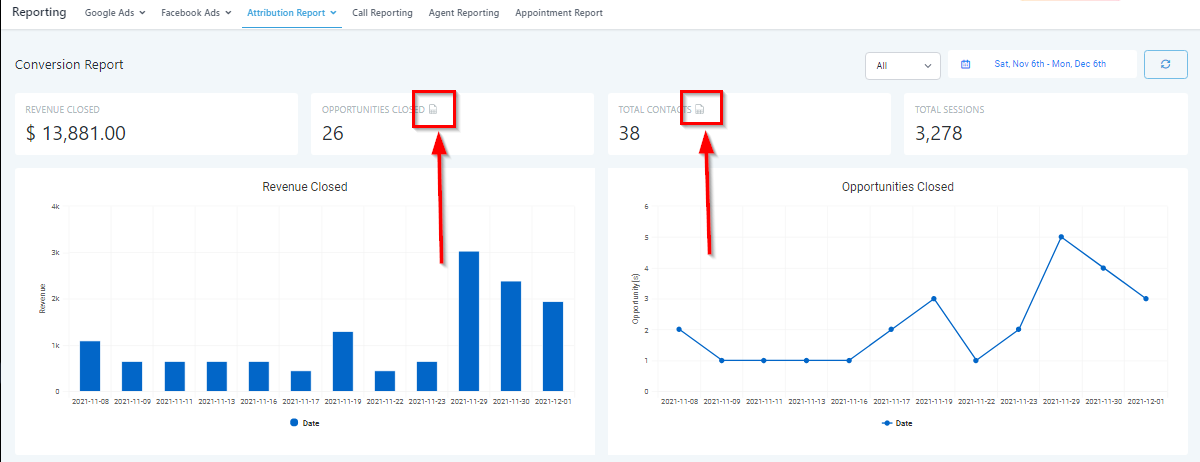Screen dimensions: 1200x462
Task: Click the refresh report button
Action: click(x=1165, y=64)
